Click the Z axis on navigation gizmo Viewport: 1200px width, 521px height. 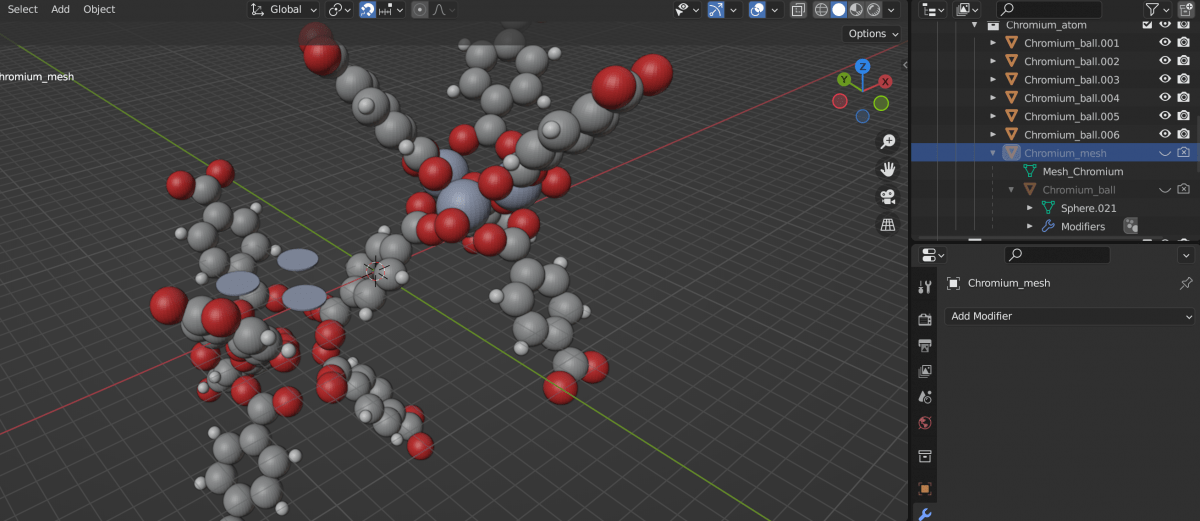862,67
